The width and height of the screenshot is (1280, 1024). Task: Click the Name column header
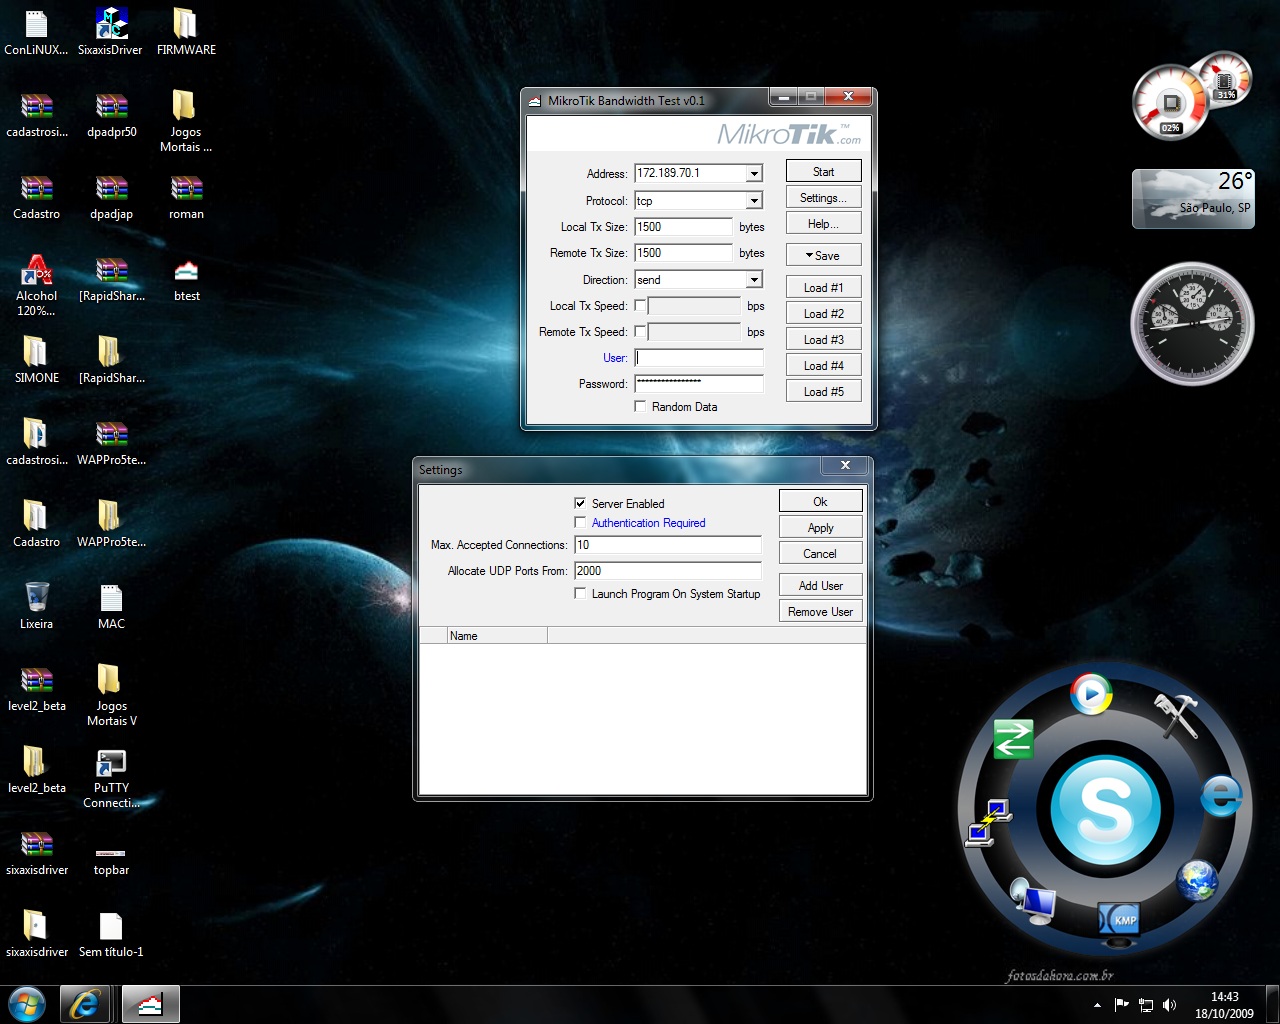pos(497,636)
